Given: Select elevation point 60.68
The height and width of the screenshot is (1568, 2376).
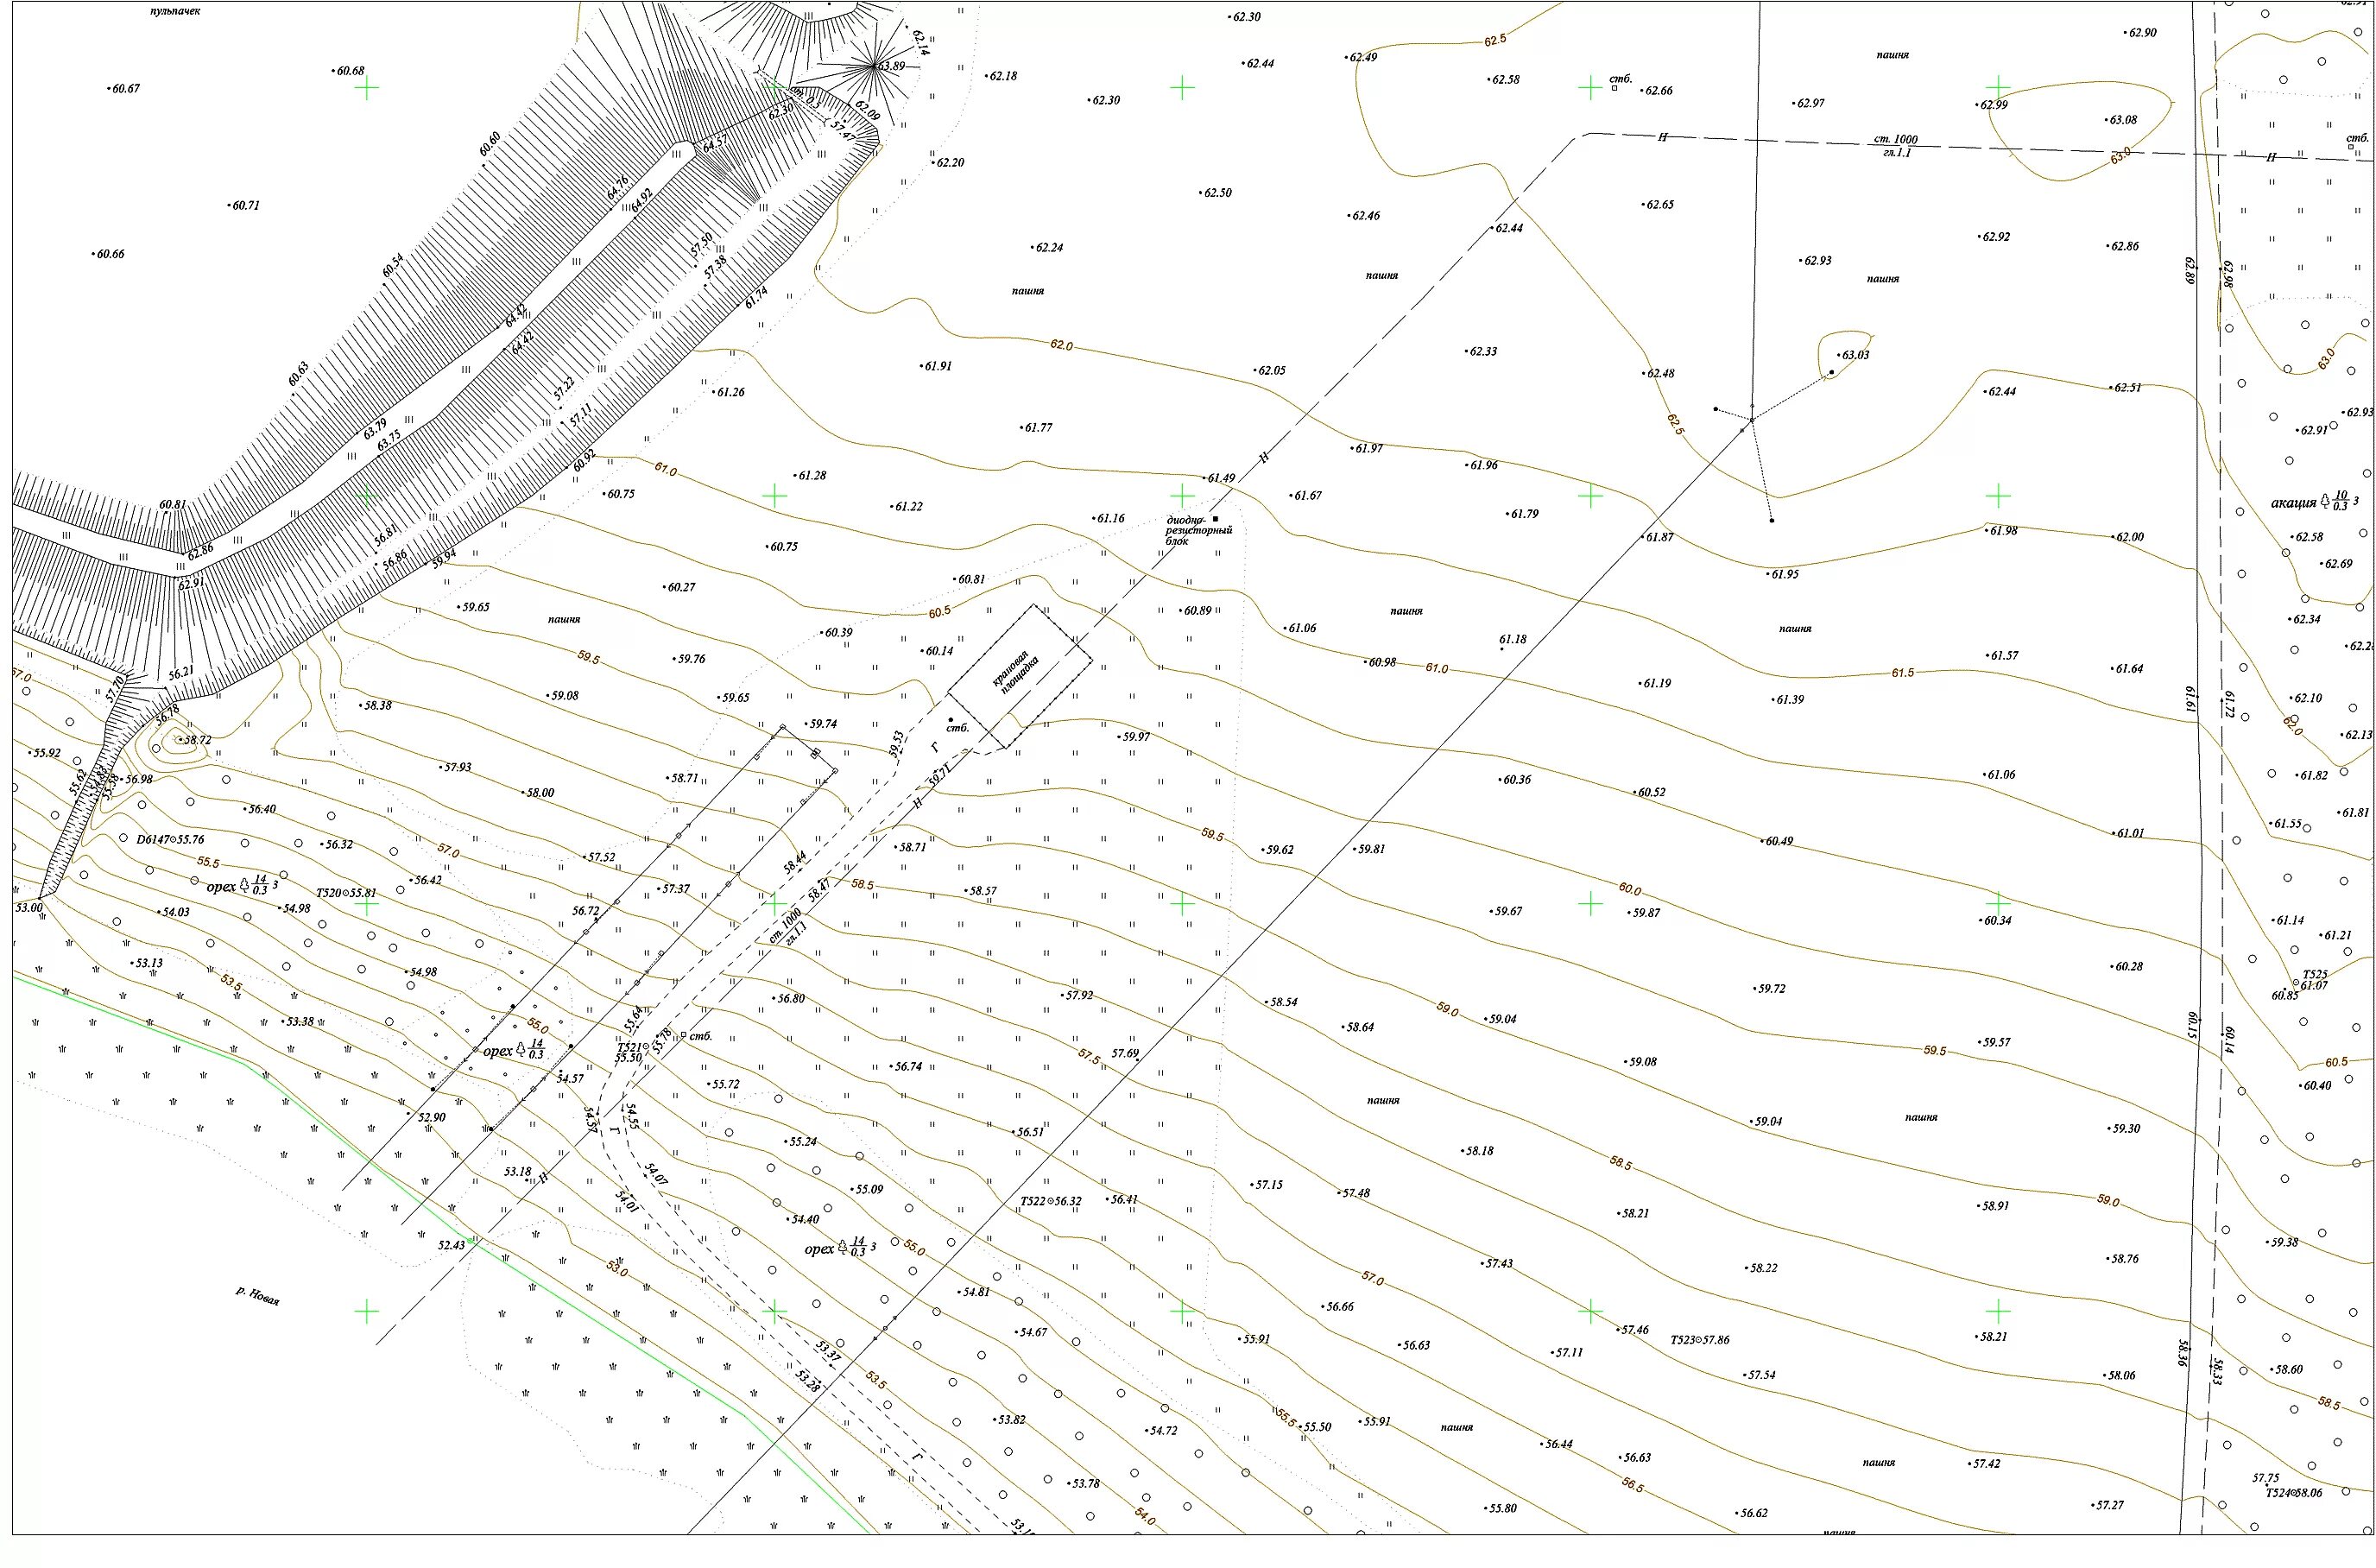Looking at the screenshot, I should 350,71.
